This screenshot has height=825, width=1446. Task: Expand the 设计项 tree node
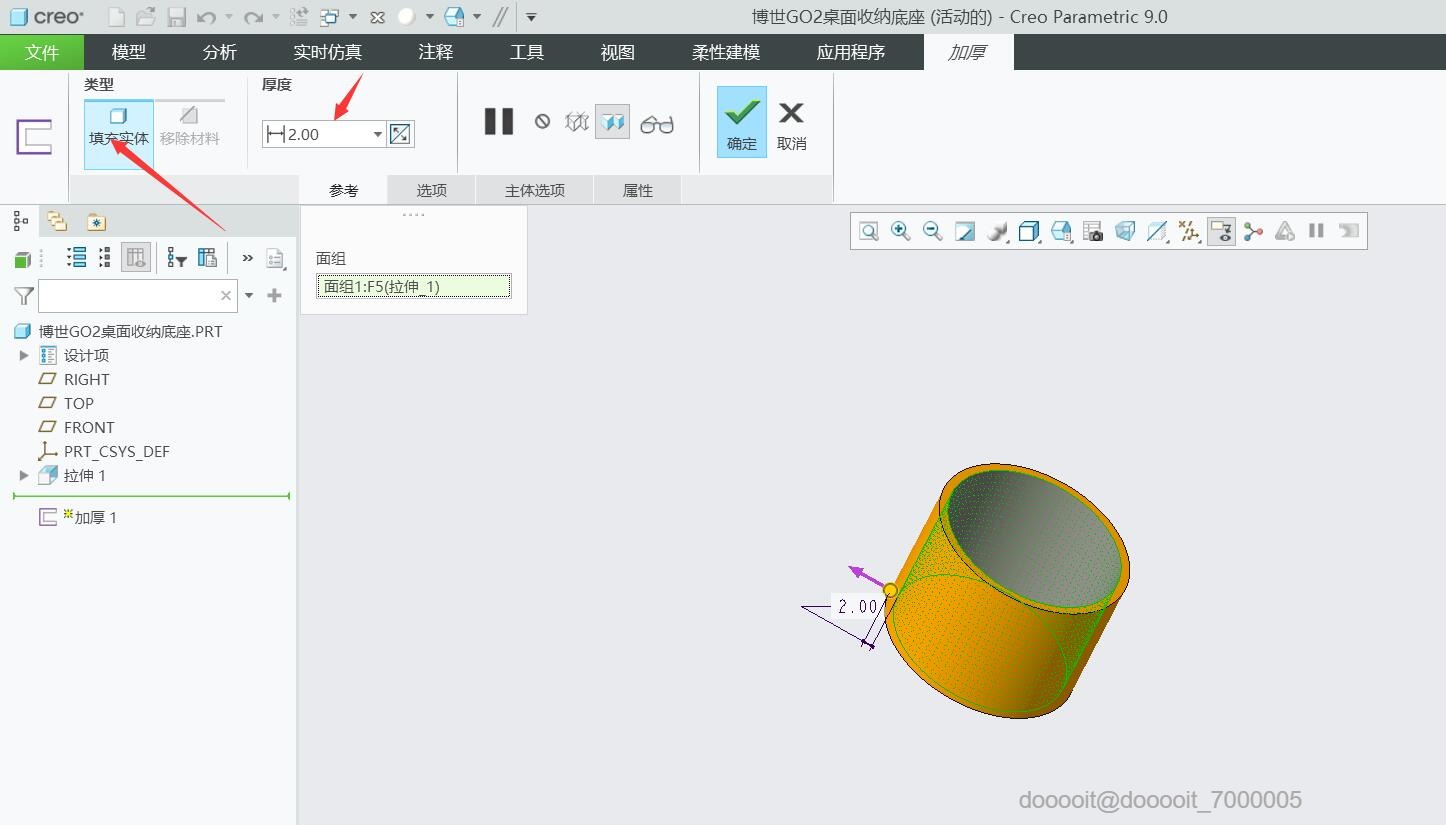24,356
